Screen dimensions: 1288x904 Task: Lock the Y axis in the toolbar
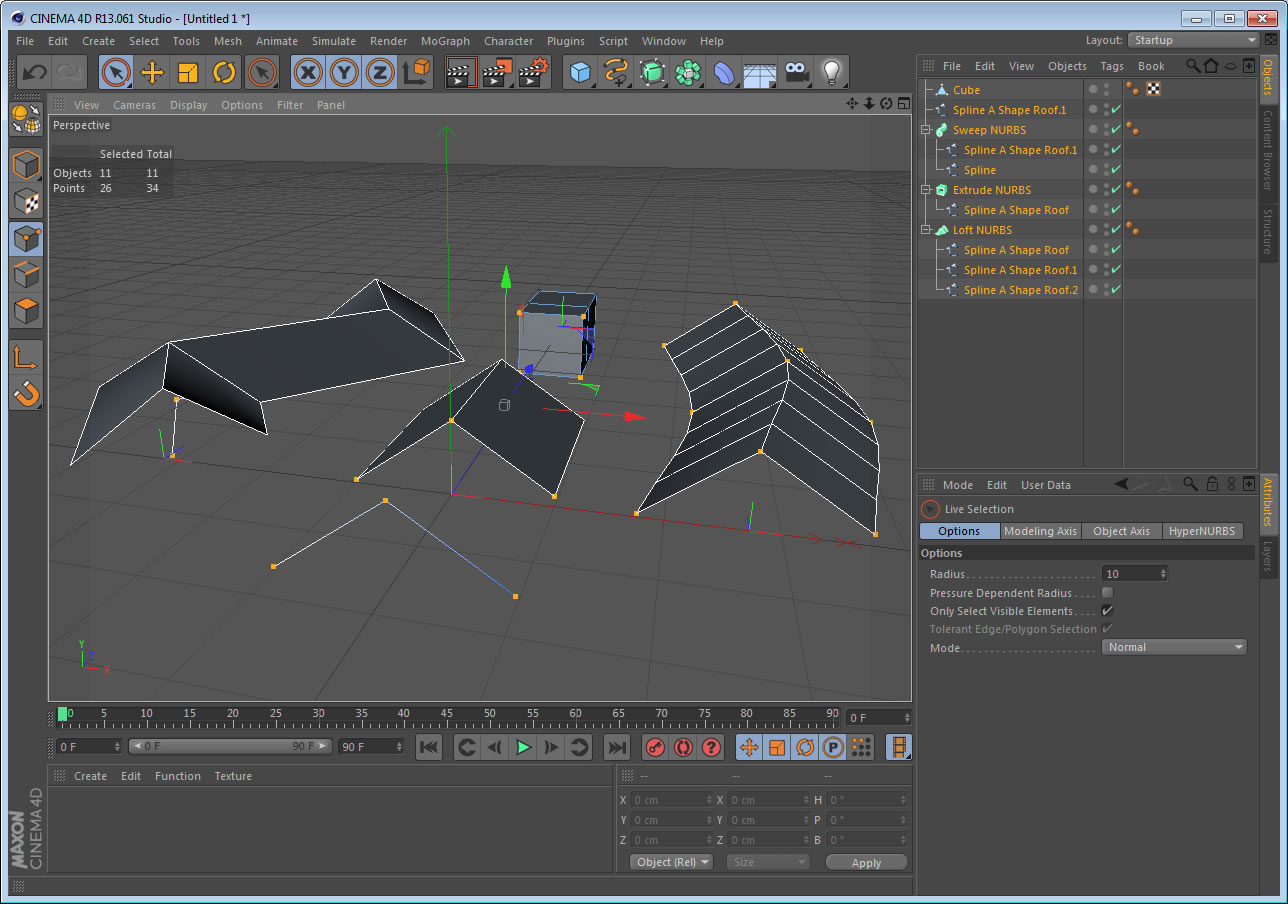click(344, 72)
